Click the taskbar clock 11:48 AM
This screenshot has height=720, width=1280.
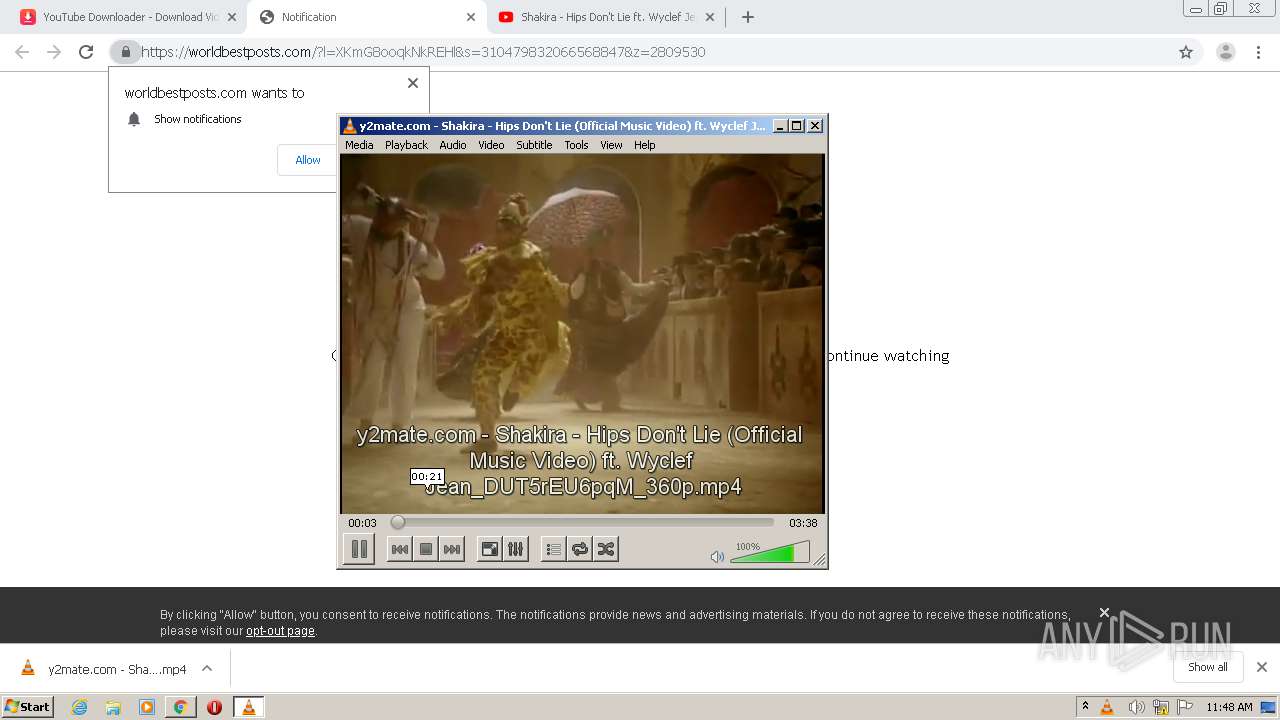coord(1229,707)
